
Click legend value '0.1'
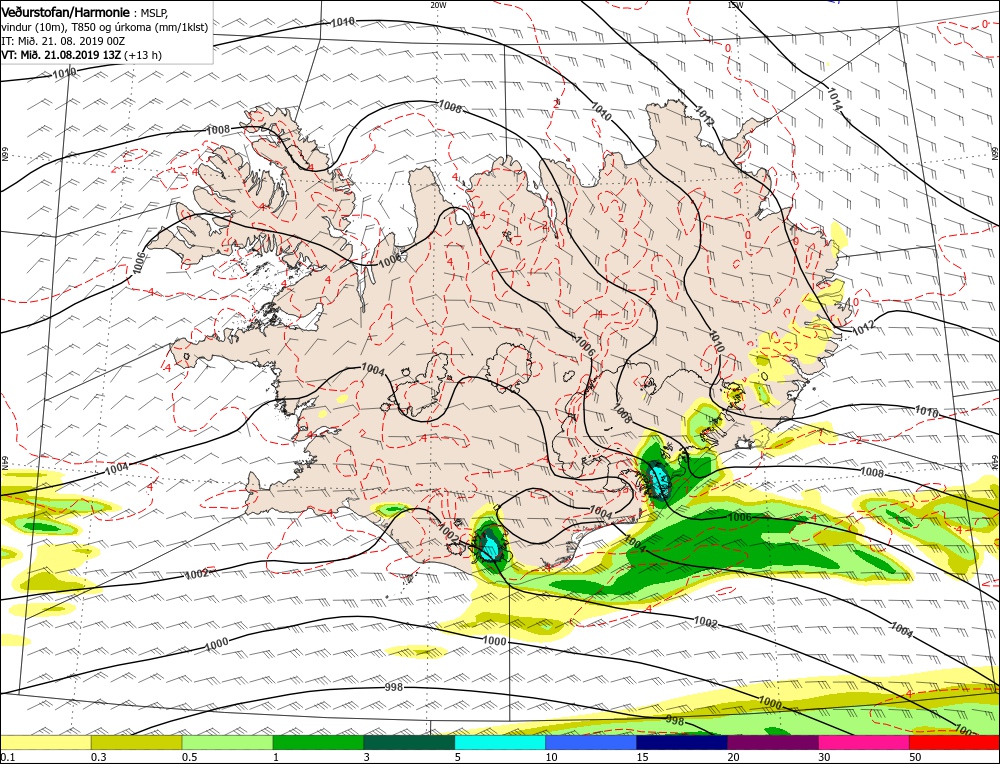(x=6, y=757)
